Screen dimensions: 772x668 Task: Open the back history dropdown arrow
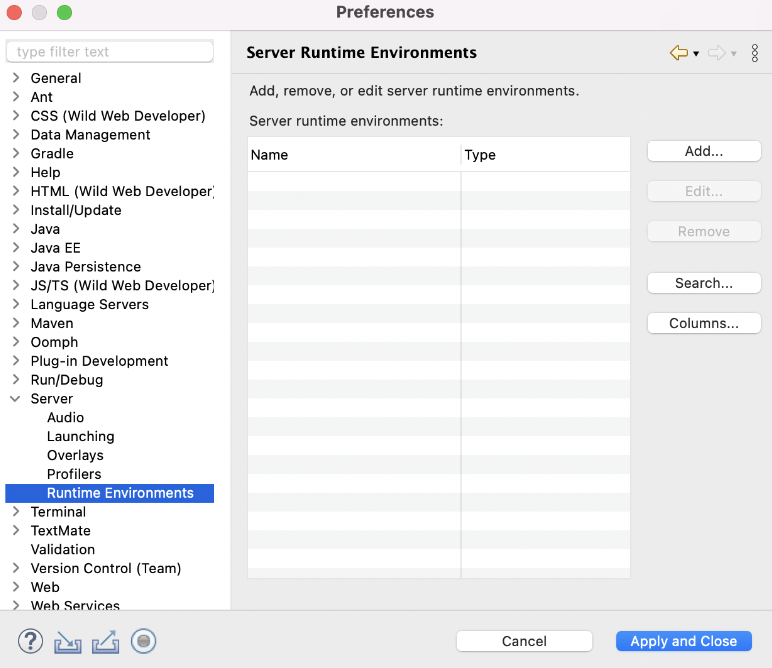tap(696, 54)
